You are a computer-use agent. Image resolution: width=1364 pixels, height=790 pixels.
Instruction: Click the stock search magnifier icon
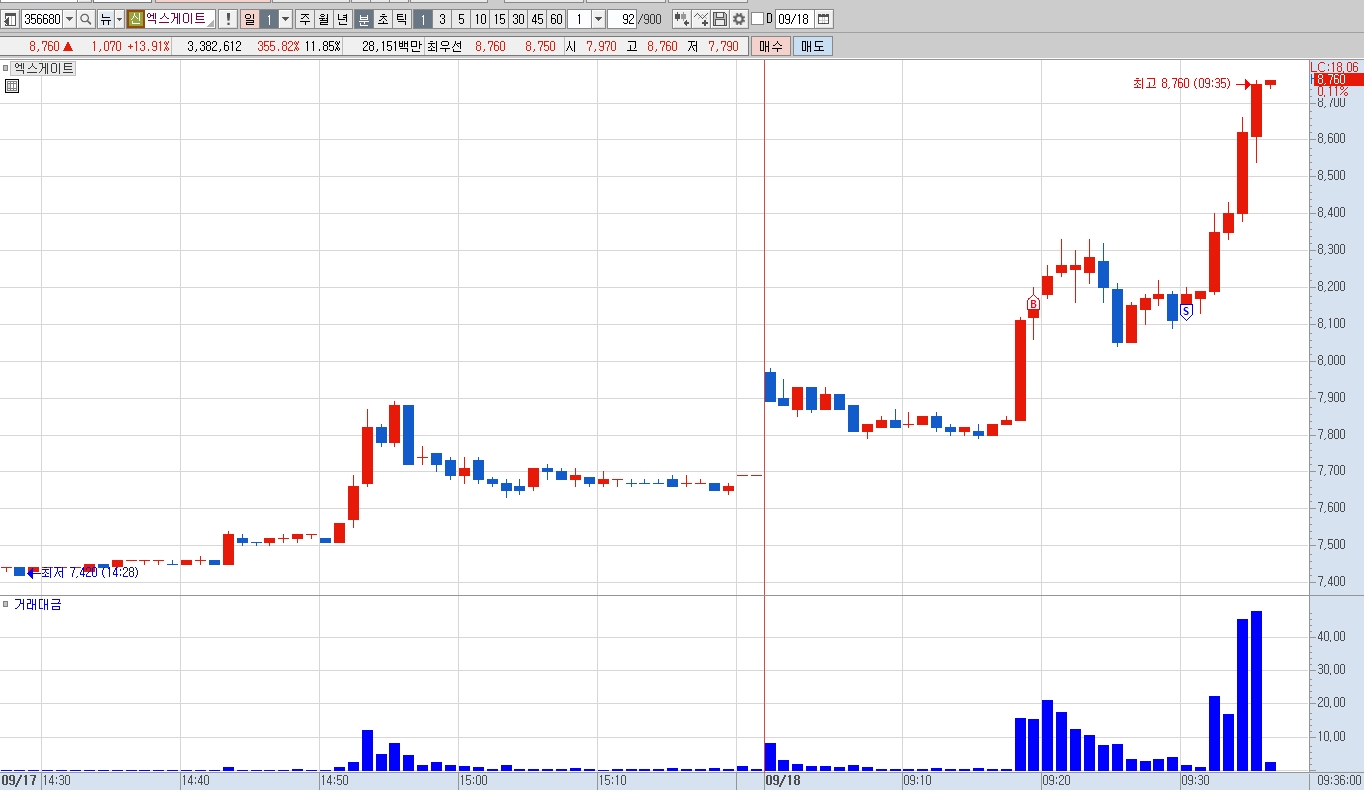(86, 19)
